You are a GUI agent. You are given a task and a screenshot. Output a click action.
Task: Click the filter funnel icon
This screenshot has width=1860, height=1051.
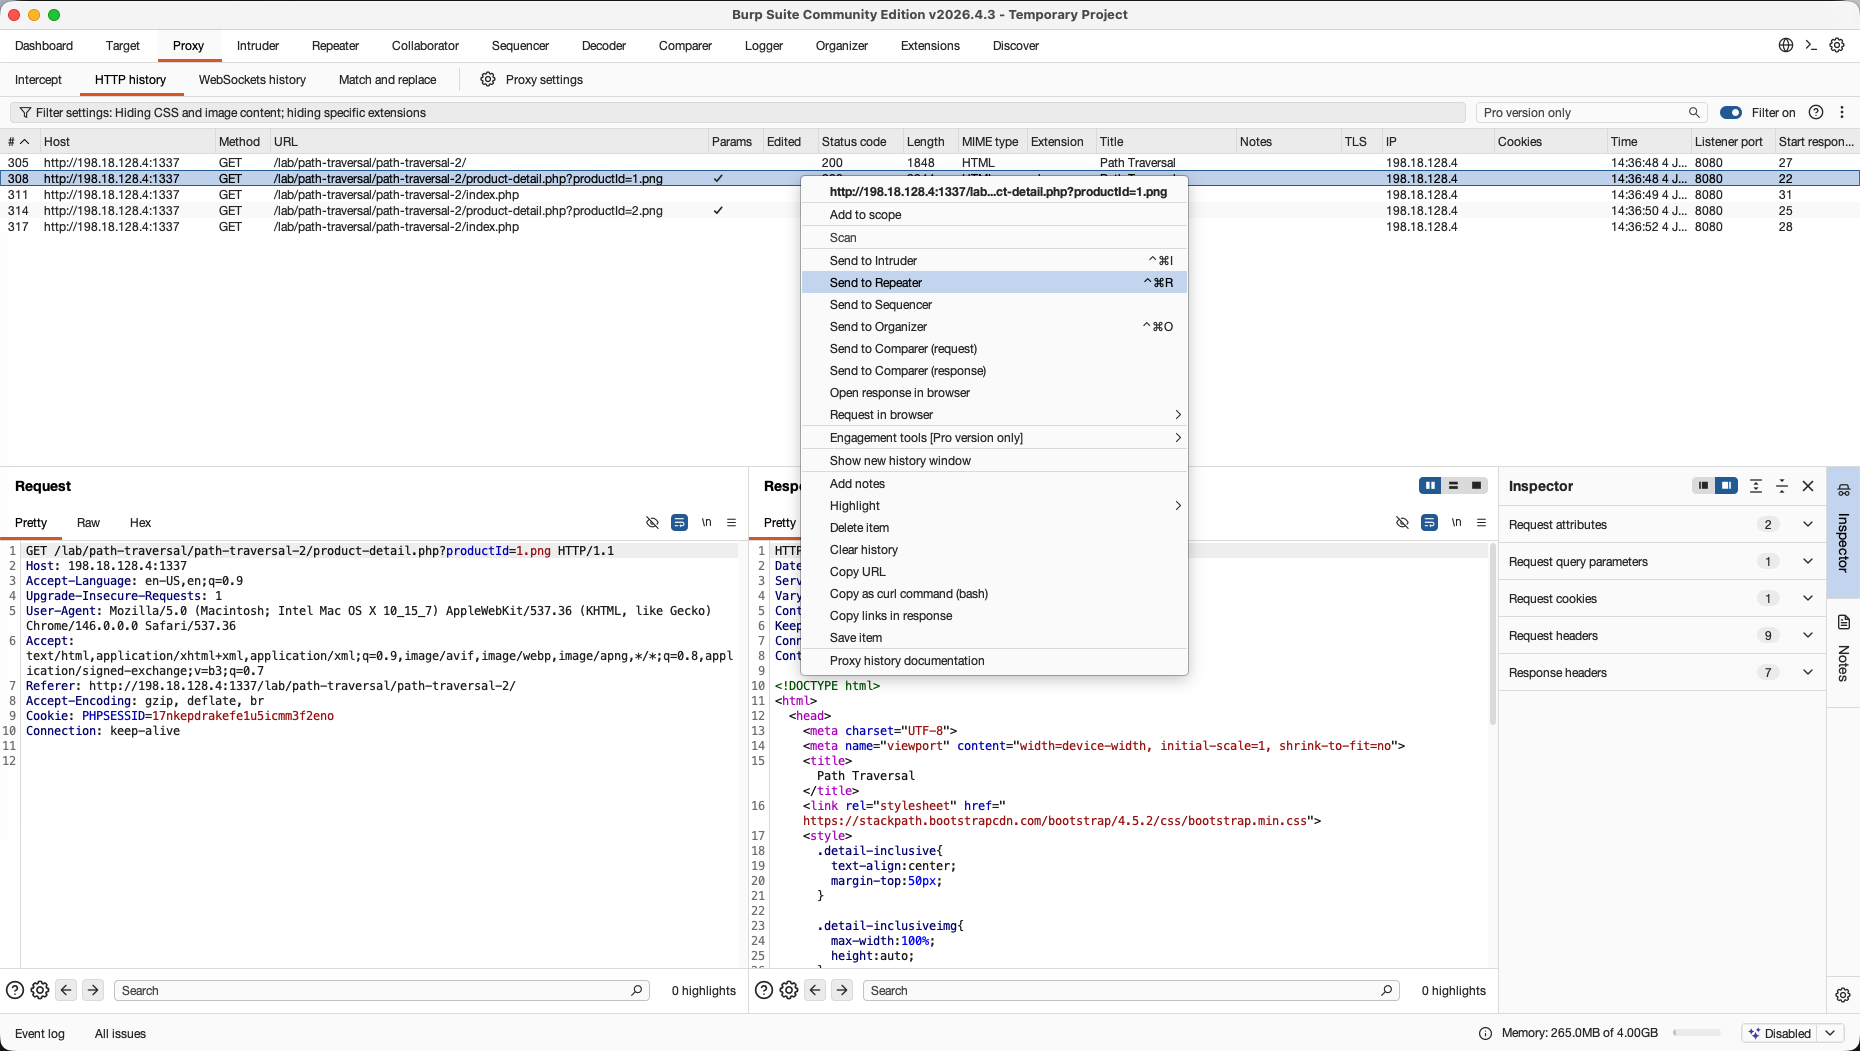25,113
